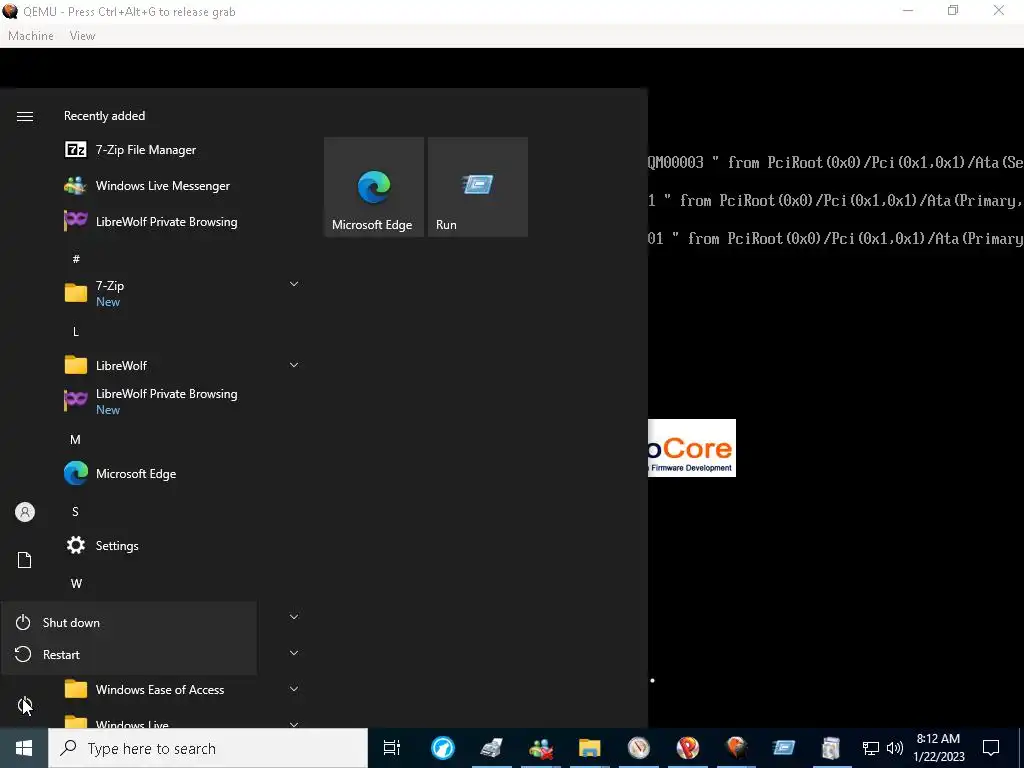Screen dimensions: 1024x768
Task: Open Task View on the taskbar
Action: point(392,748)
